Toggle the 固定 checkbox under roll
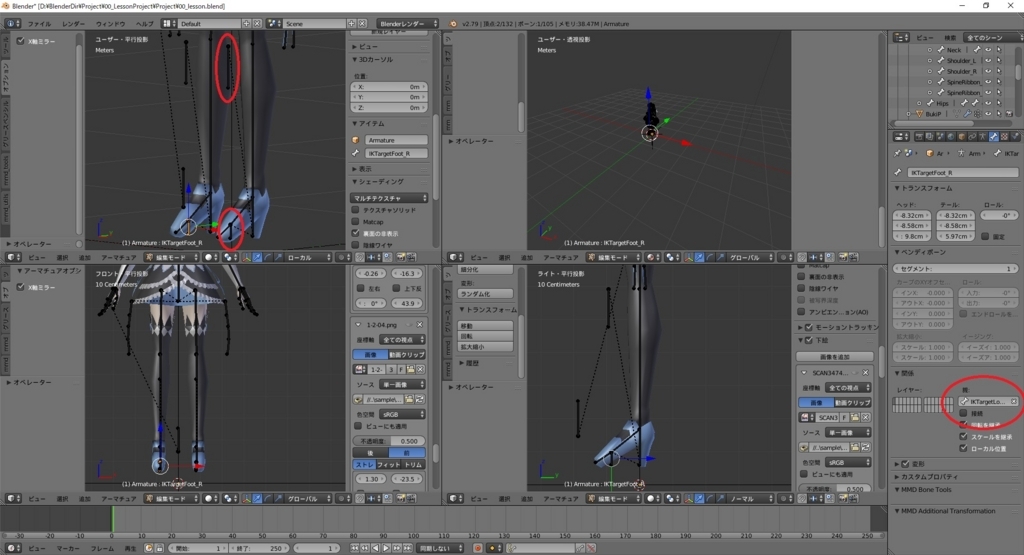Viewport: 1024px width, 555px height. click(x=985, y=236)
